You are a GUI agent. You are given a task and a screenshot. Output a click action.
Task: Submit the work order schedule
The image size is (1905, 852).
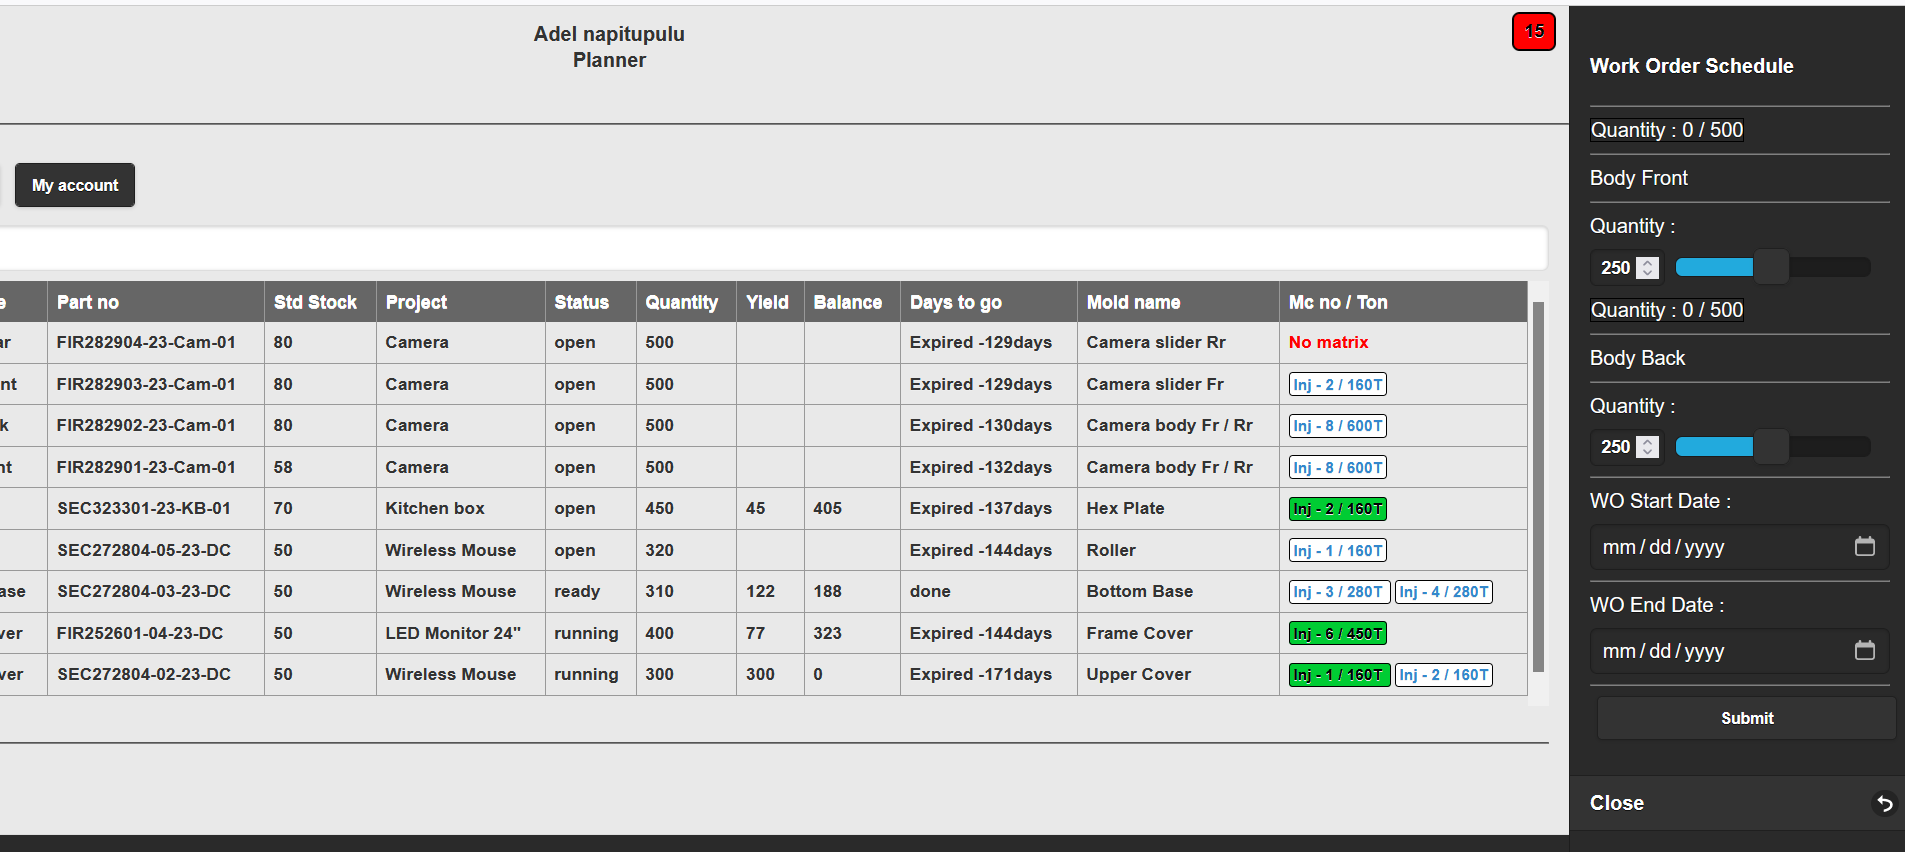pos(1746,718)
